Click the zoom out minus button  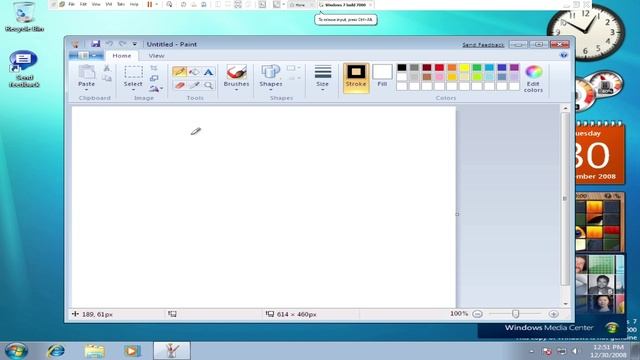[477, 314]
